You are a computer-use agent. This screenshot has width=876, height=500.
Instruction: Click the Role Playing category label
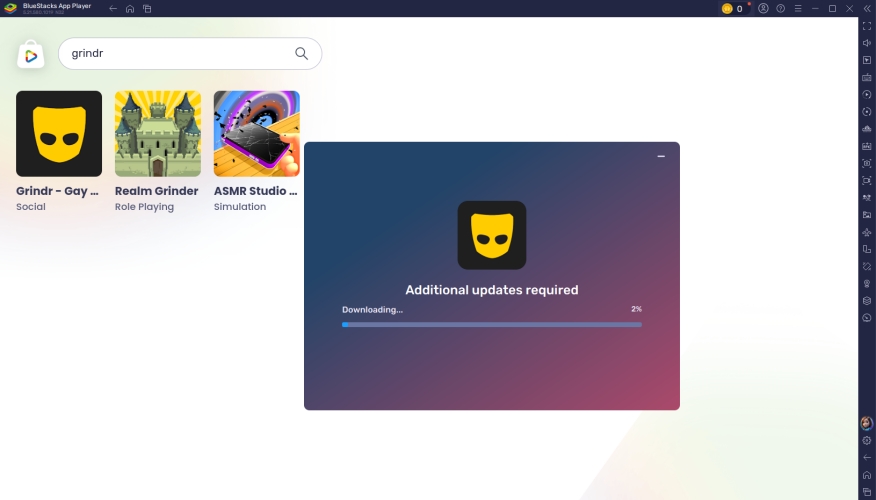click(x=144, y=207)
